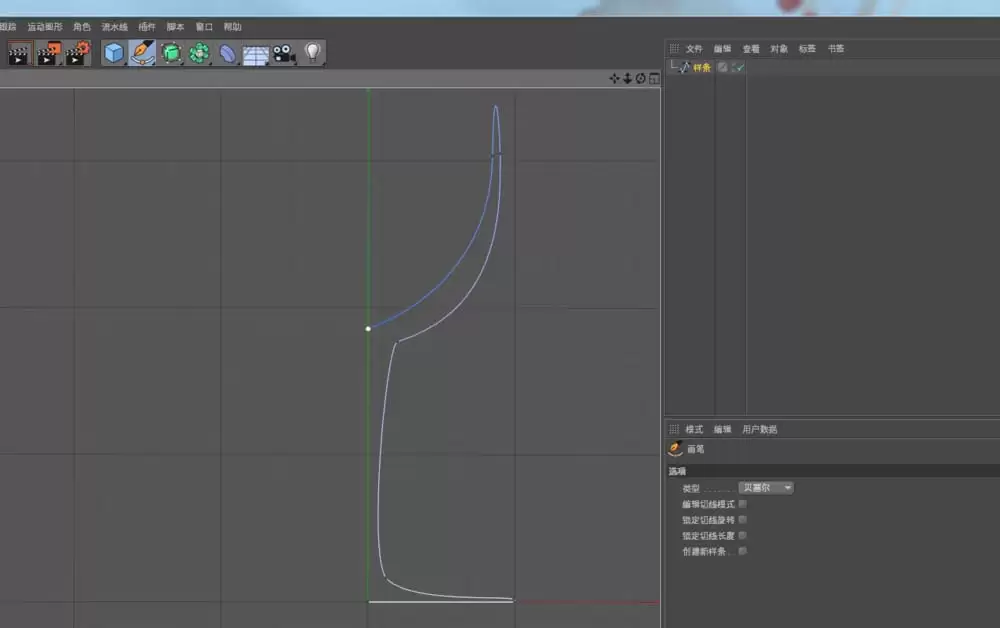Click the Render to Picture Viewer icon
Screen dimensions: 1000x628
pos(47,54)
